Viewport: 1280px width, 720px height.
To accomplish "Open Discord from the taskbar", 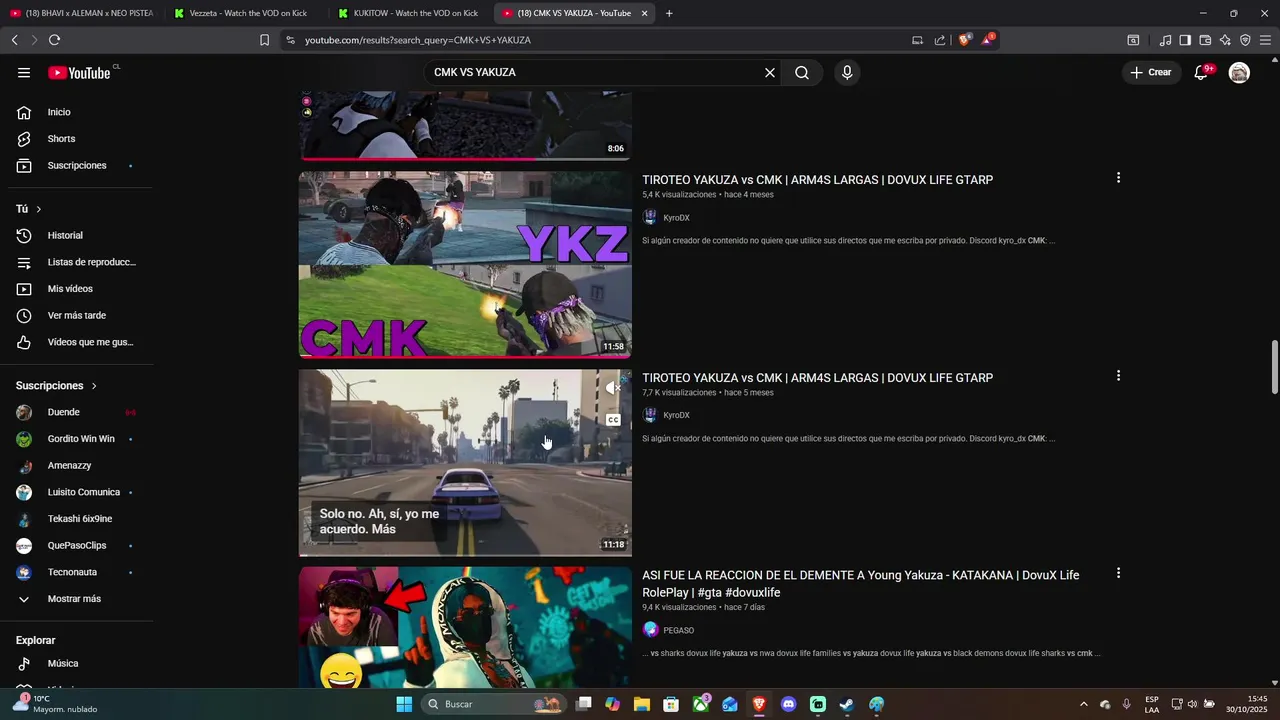I will [x=789, y=704].
